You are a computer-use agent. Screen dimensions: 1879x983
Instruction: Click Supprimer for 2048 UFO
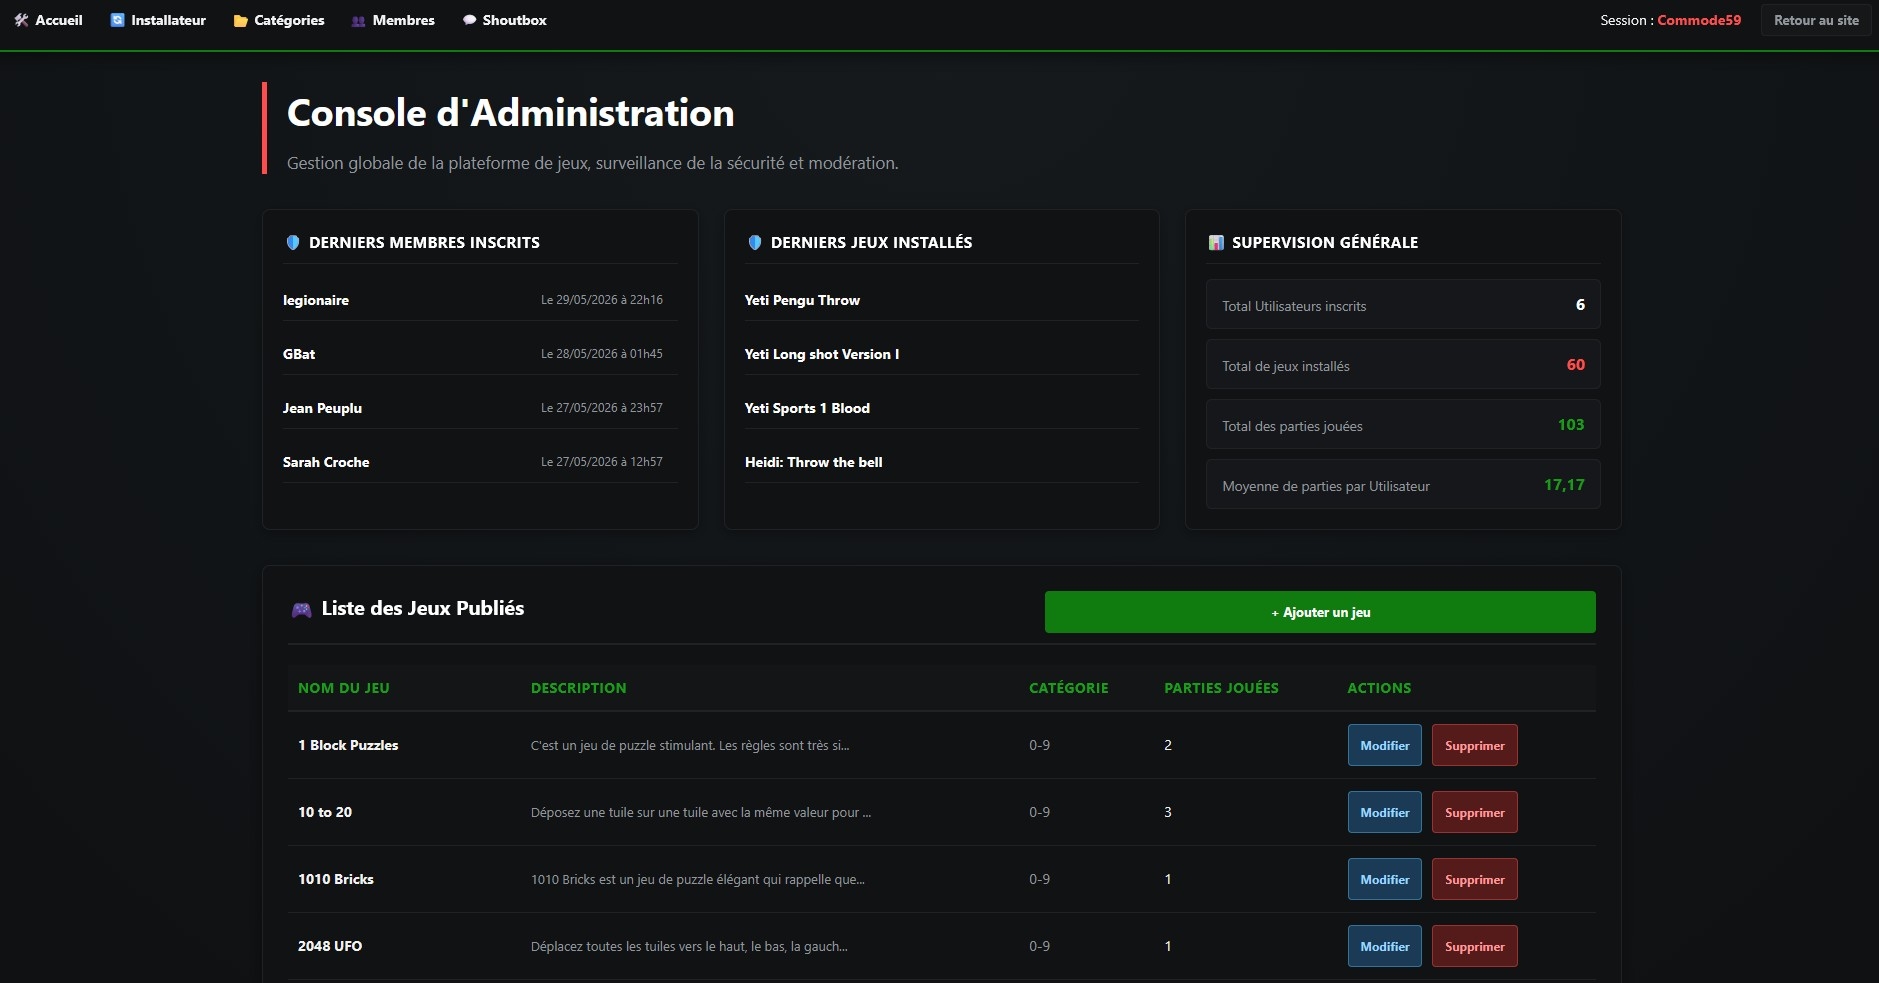pyautogui.click(x=1475, y=946)
